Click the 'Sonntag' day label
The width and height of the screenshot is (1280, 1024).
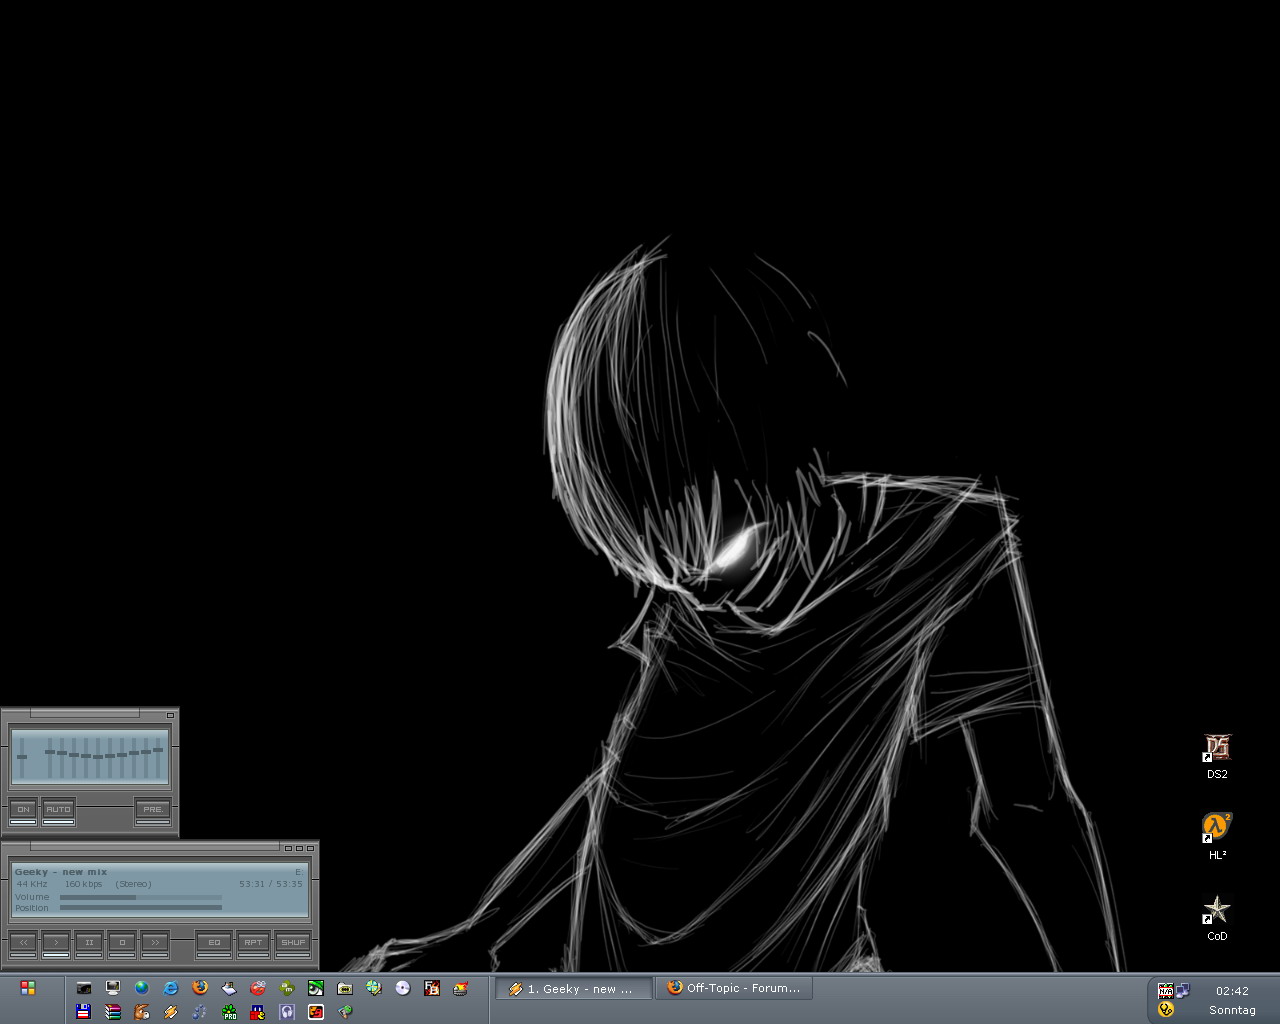pos(1232,1010)
